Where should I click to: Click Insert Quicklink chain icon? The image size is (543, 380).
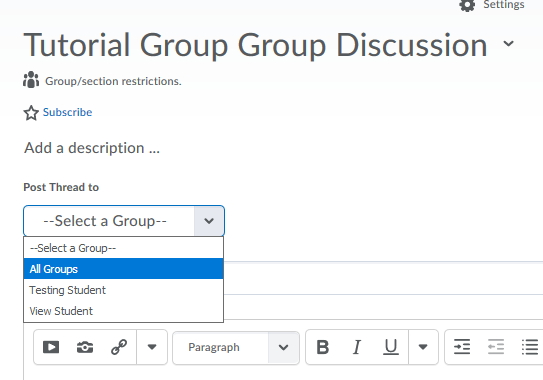point(119,347)
